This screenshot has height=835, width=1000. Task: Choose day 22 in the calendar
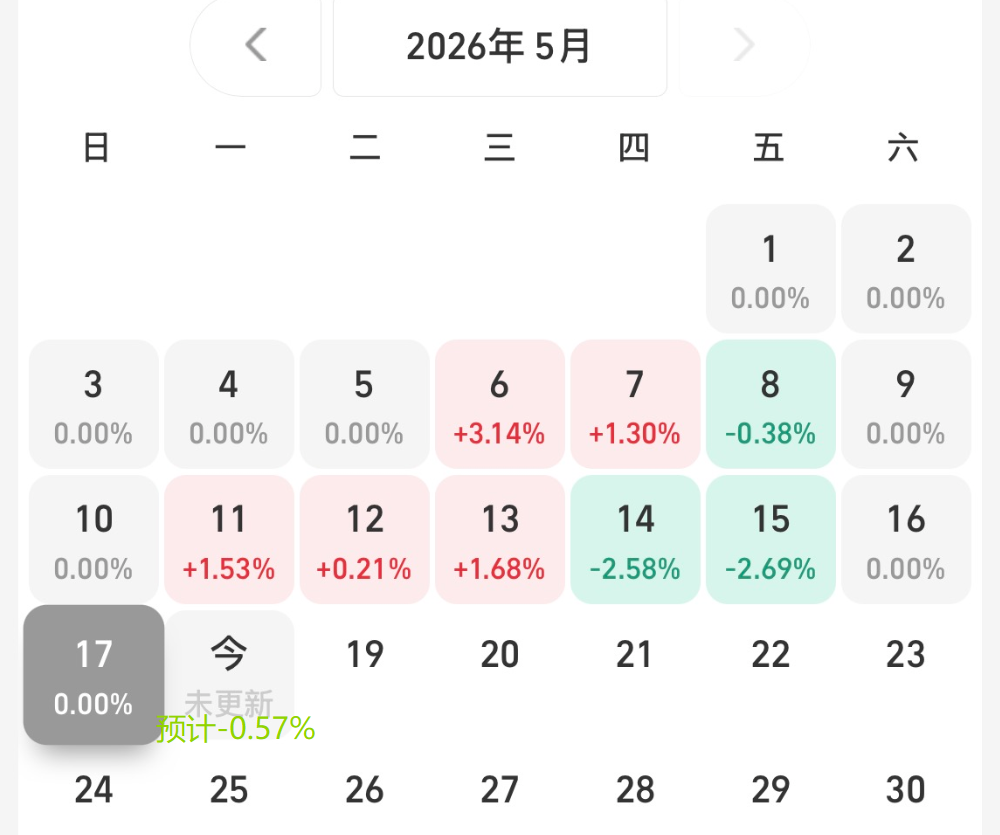[770, 654]
